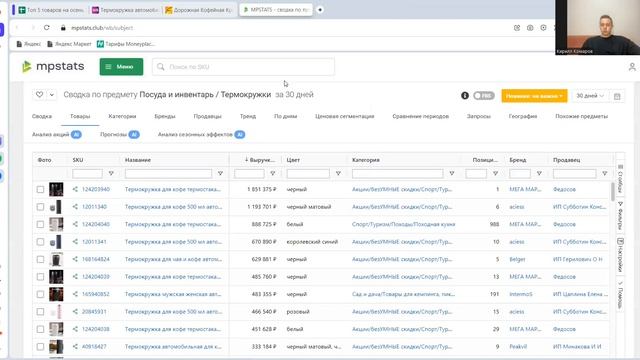Add subject to favorites with heart icon

(39, 95)
